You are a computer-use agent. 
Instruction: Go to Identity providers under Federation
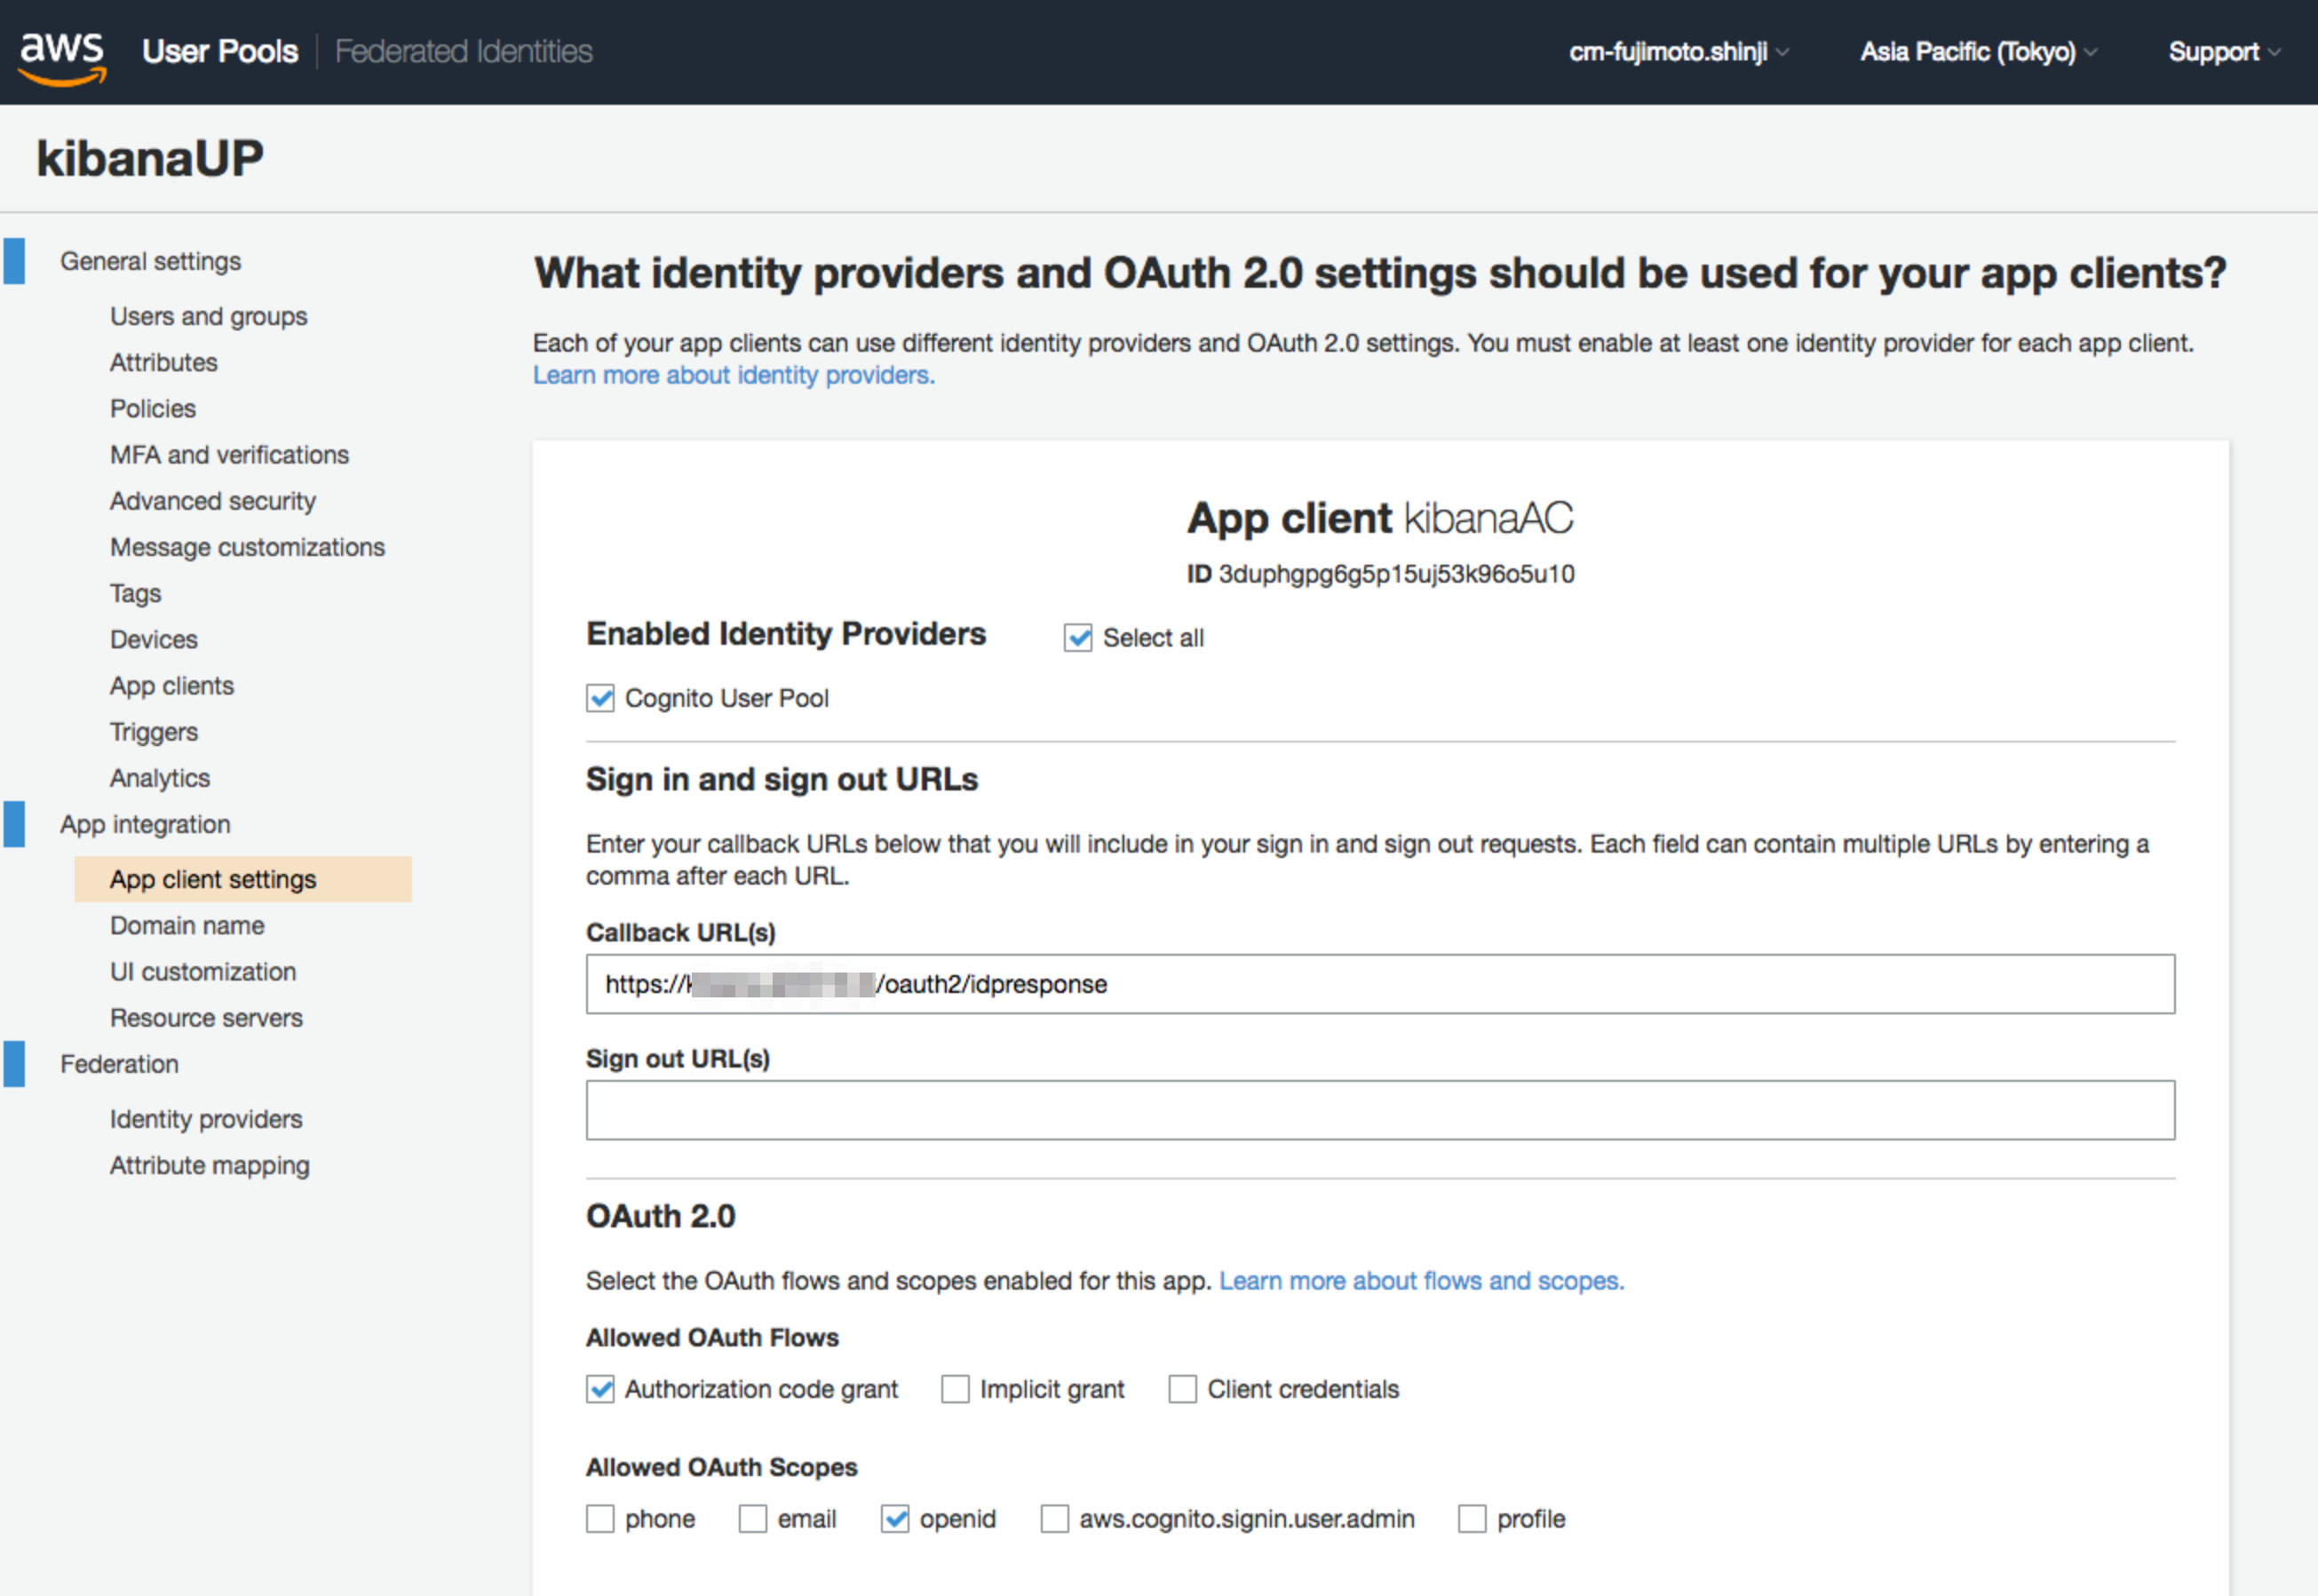tap(206, 1119)
